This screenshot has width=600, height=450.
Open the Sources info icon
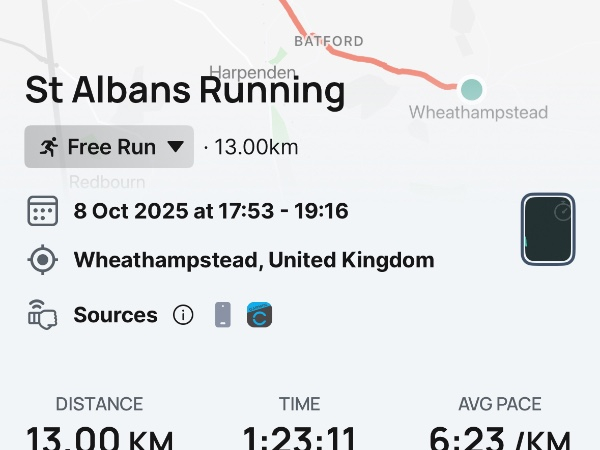point(183,315)
